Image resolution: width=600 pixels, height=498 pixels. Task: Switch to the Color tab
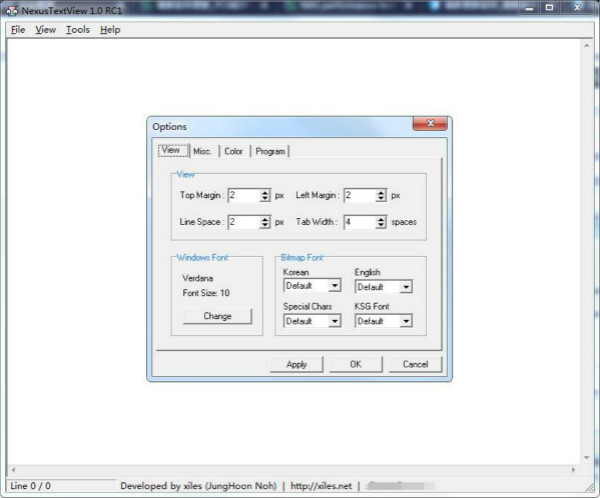[233, 151]
